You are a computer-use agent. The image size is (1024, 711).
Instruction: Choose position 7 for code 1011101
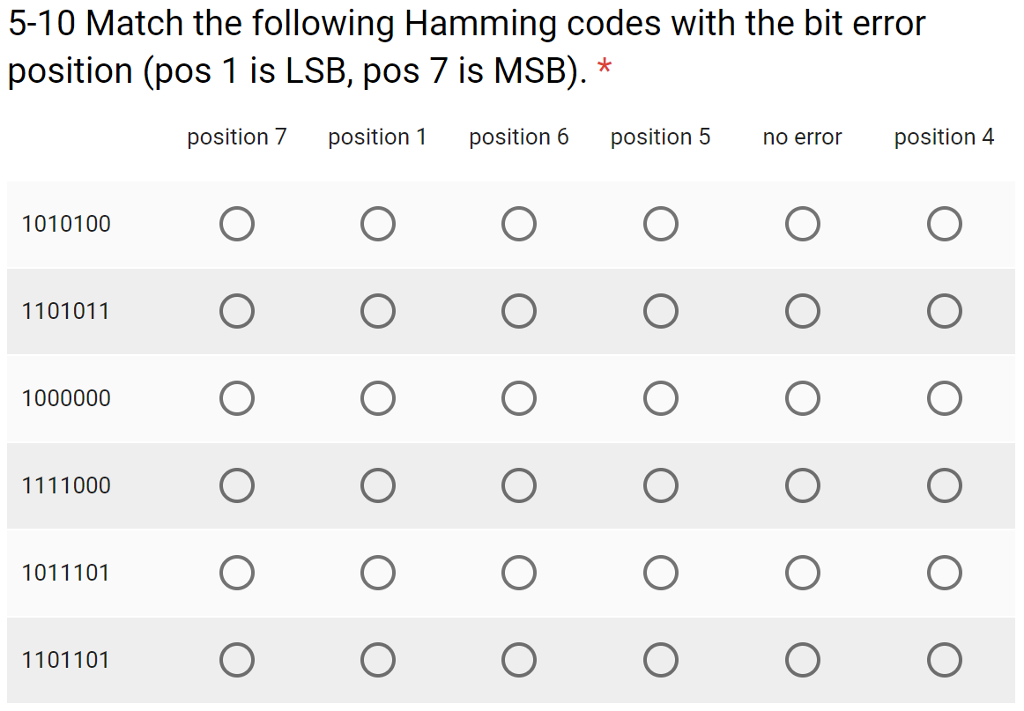click(236, 573)
